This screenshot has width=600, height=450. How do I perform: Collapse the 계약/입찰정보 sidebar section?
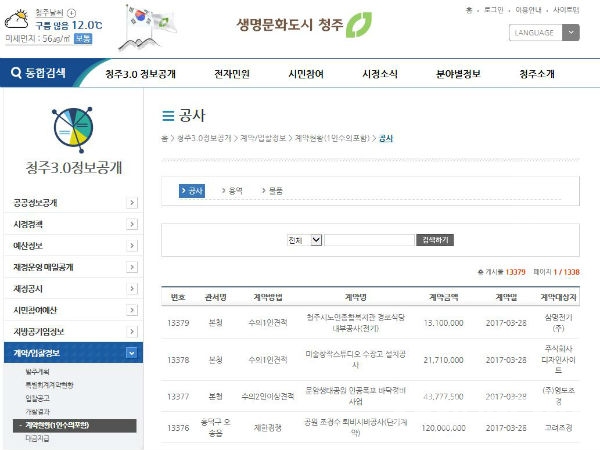point(132,353)
